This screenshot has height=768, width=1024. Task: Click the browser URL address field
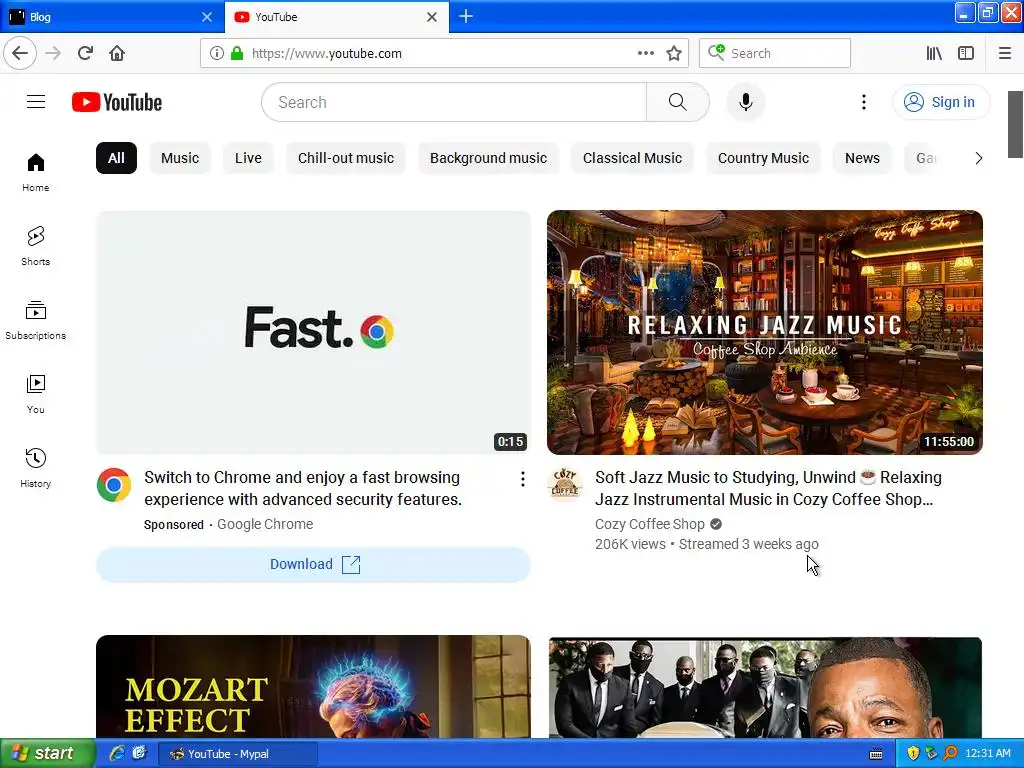(439, 54)
